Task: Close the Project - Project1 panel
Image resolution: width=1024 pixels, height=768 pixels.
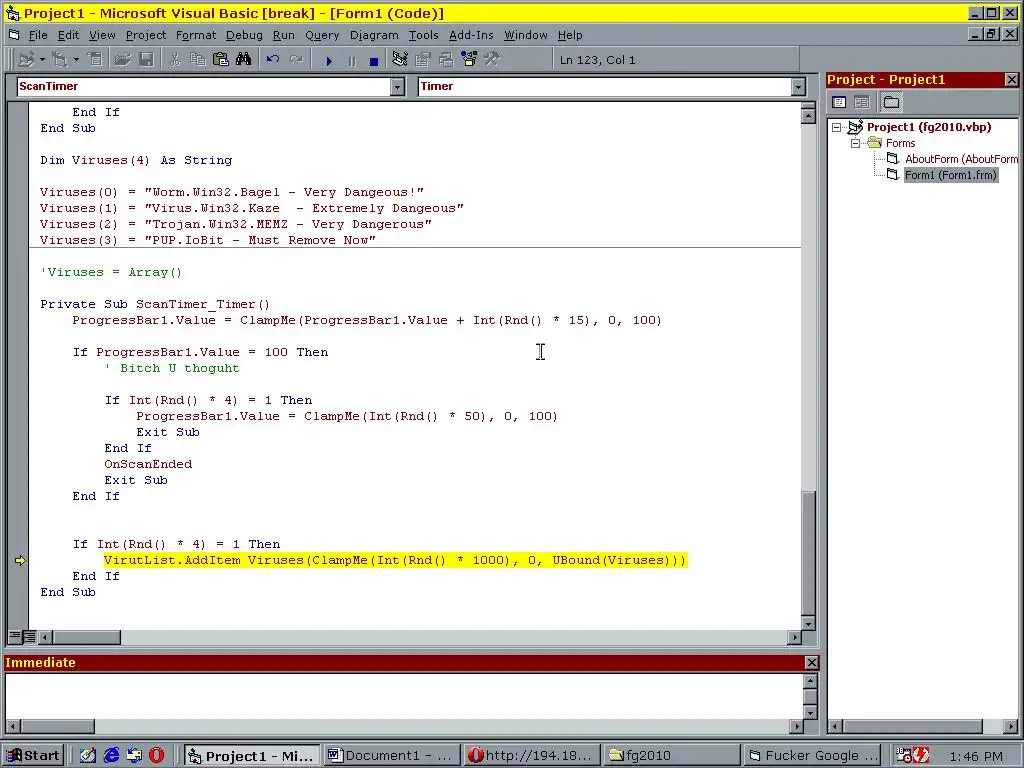Action: point(1011,80)
